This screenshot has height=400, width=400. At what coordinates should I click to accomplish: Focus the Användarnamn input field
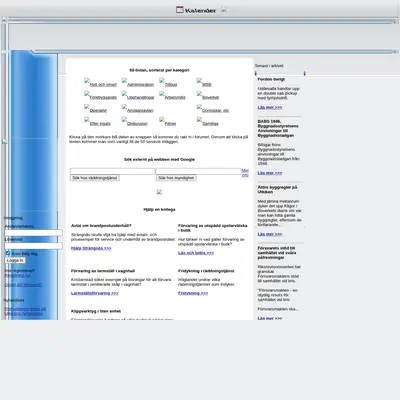pos(33,233)
